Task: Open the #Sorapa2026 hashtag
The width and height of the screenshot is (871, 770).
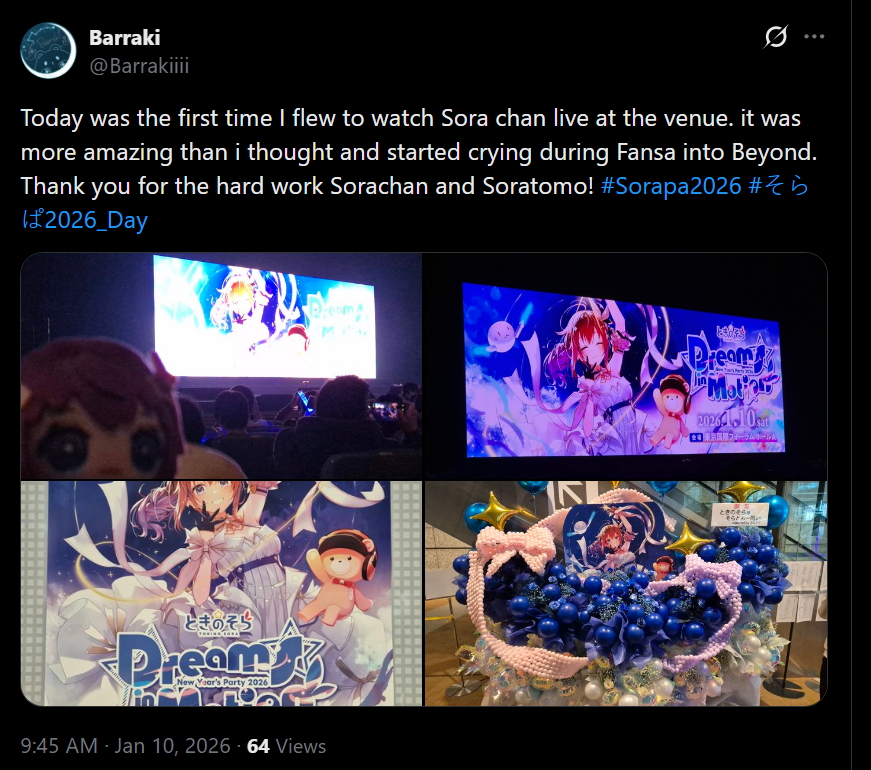Action: coord(671,186)
